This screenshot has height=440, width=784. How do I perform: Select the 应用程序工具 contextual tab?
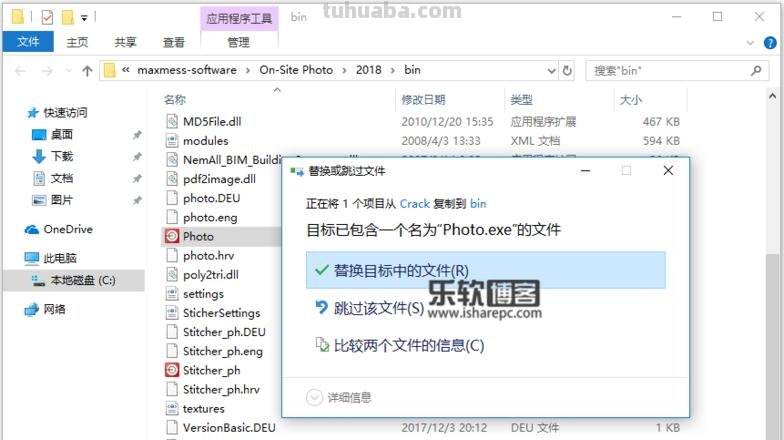point(239,18)
